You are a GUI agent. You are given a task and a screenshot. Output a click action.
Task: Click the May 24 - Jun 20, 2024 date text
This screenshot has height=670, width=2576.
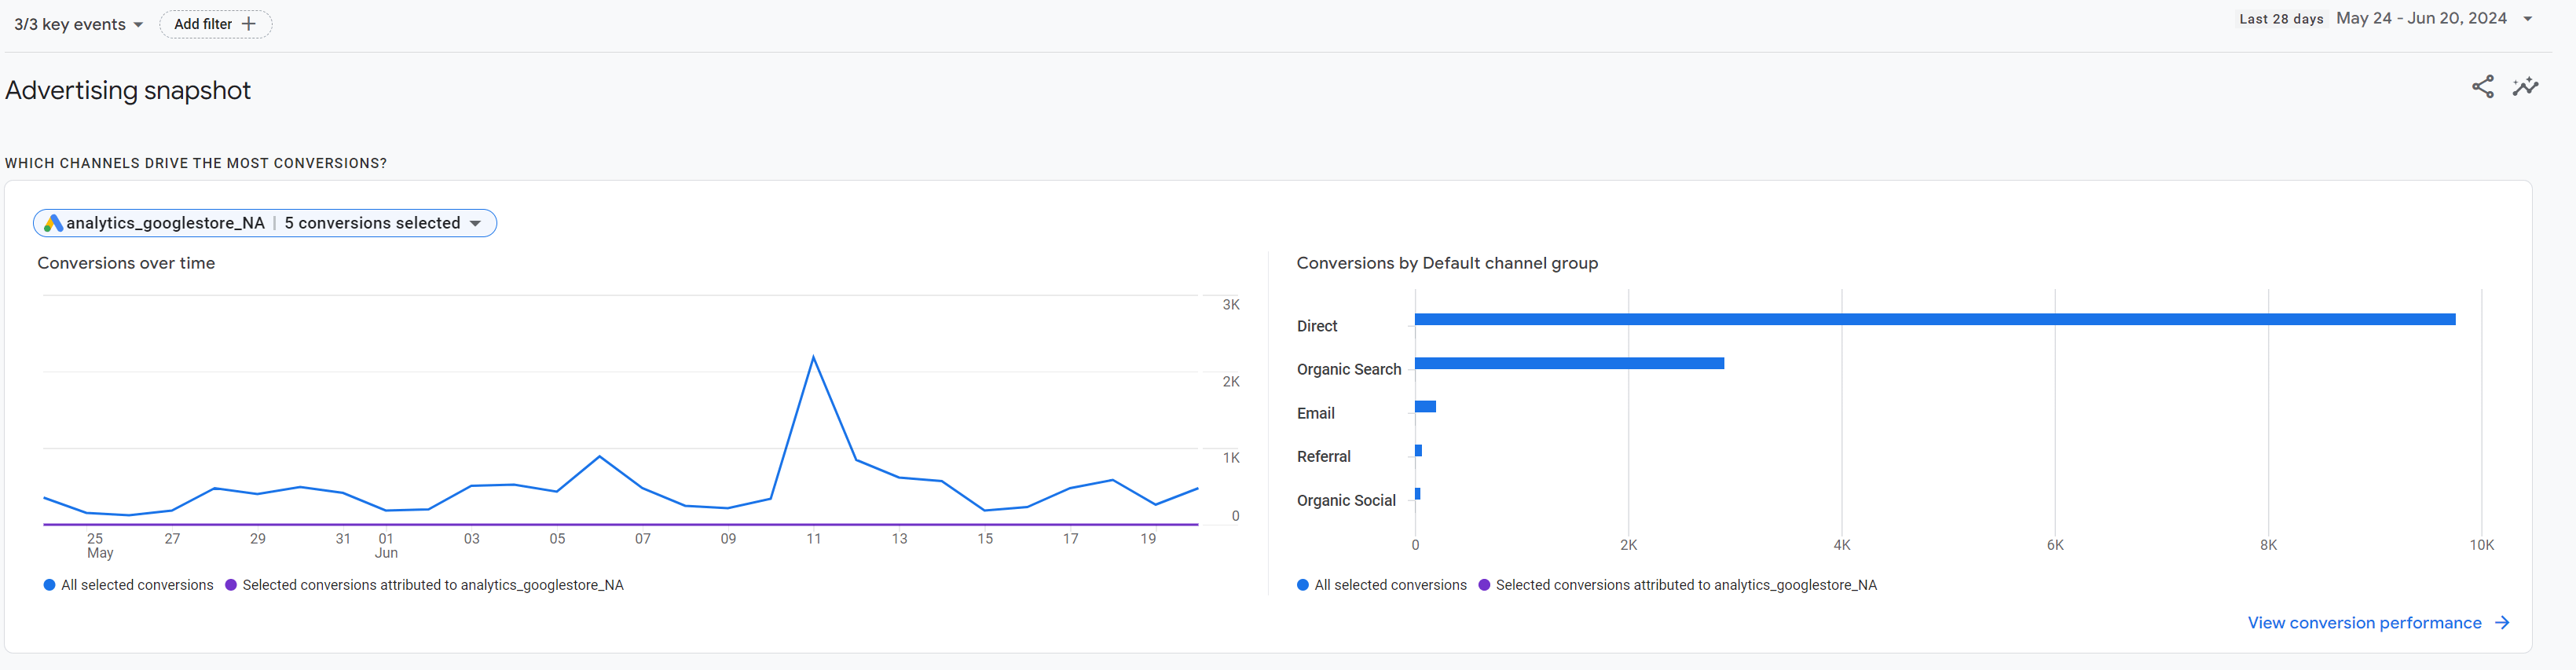(2420, 19)
